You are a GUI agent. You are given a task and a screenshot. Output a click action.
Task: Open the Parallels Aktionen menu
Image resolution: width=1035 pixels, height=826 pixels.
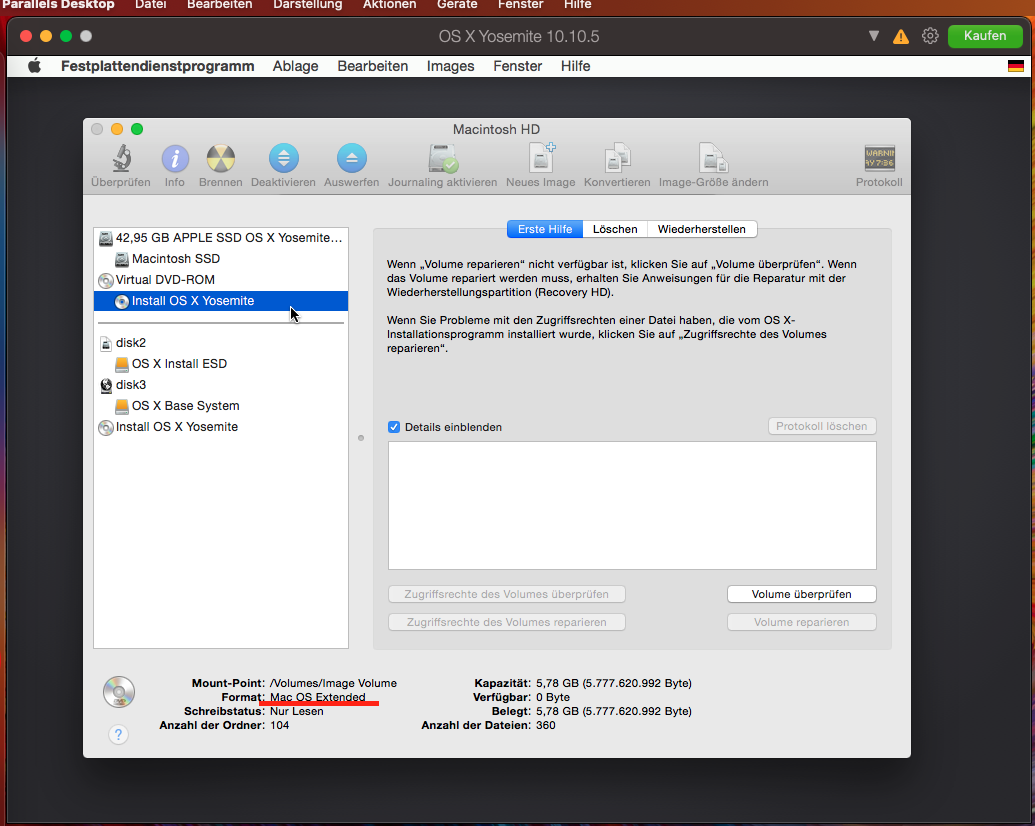(389, 5)
